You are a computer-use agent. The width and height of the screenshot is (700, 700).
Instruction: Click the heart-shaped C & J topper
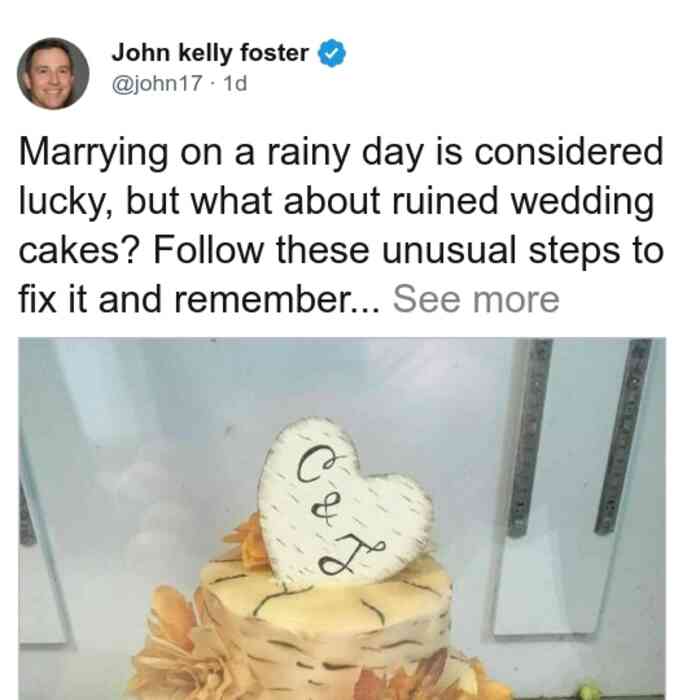pyautogui.click(x=344, y=502)
